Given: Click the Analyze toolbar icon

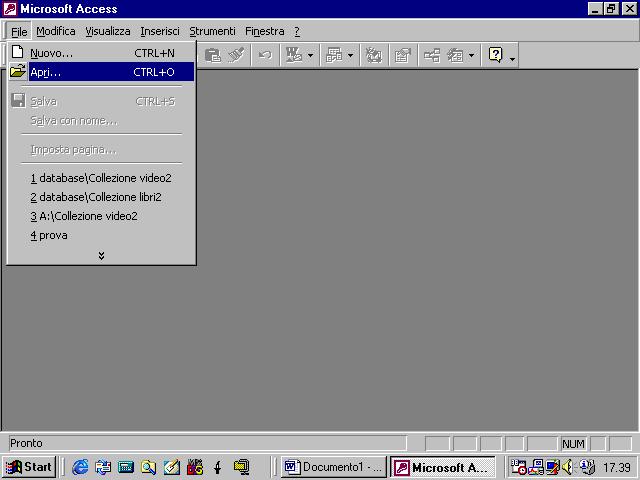Looking at the screenshot, I should tap(334, 55).
